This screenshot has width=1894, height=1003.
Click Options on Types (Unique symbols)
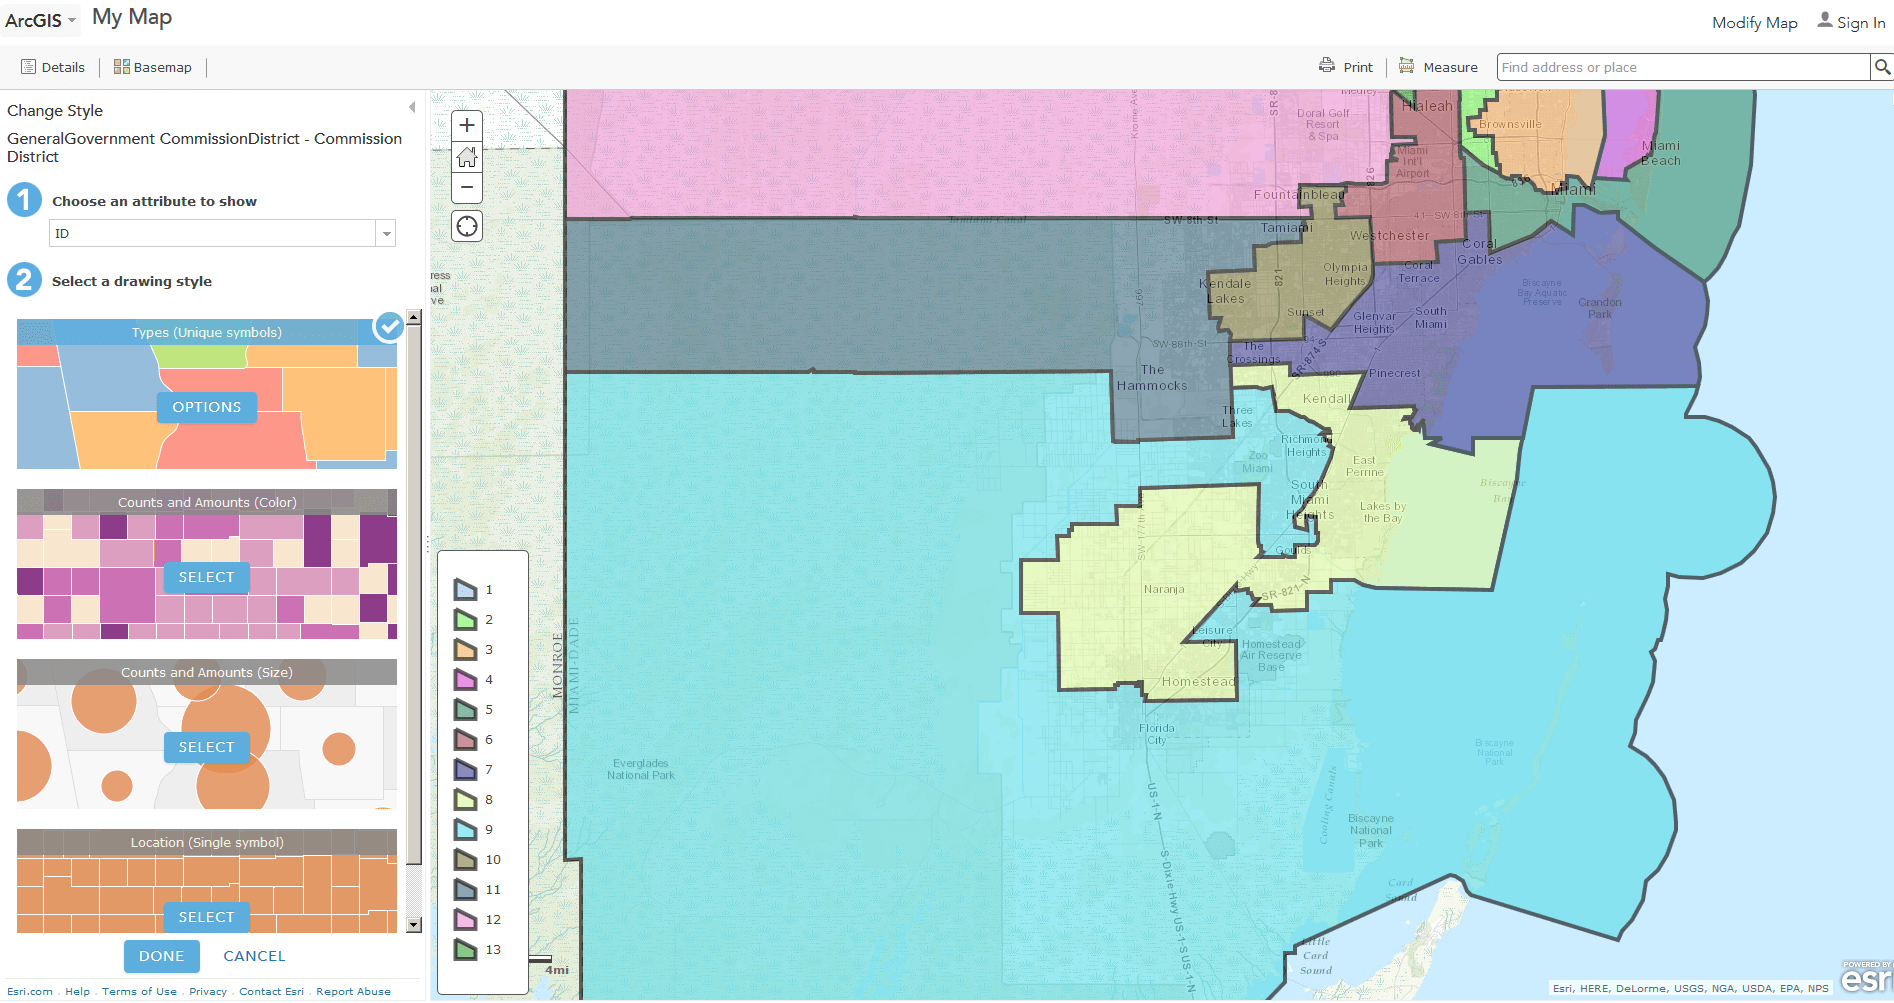[x=207, y=407]
